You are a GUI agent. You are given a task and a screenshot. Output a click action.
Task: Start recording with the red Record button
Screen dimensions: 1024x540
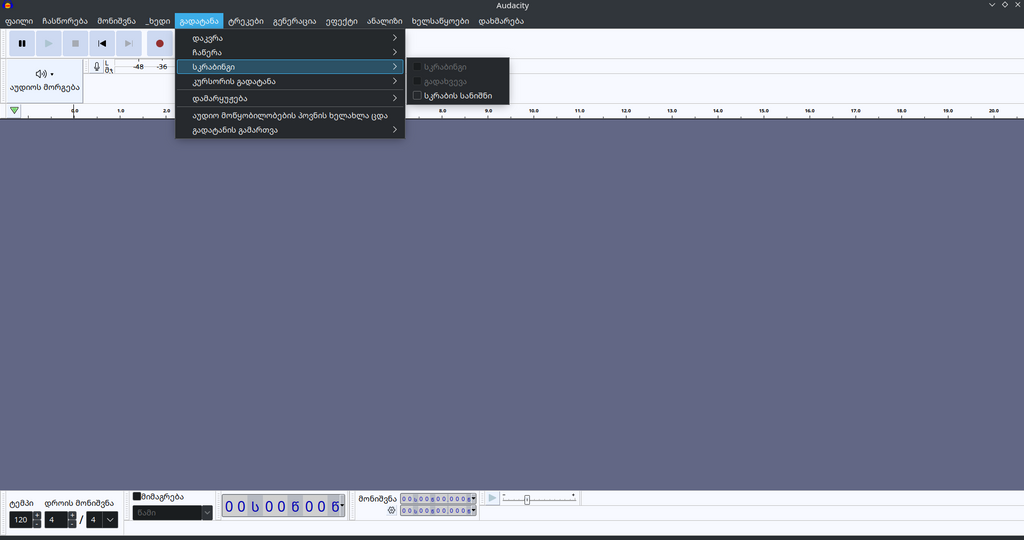[x=159, y=44]
